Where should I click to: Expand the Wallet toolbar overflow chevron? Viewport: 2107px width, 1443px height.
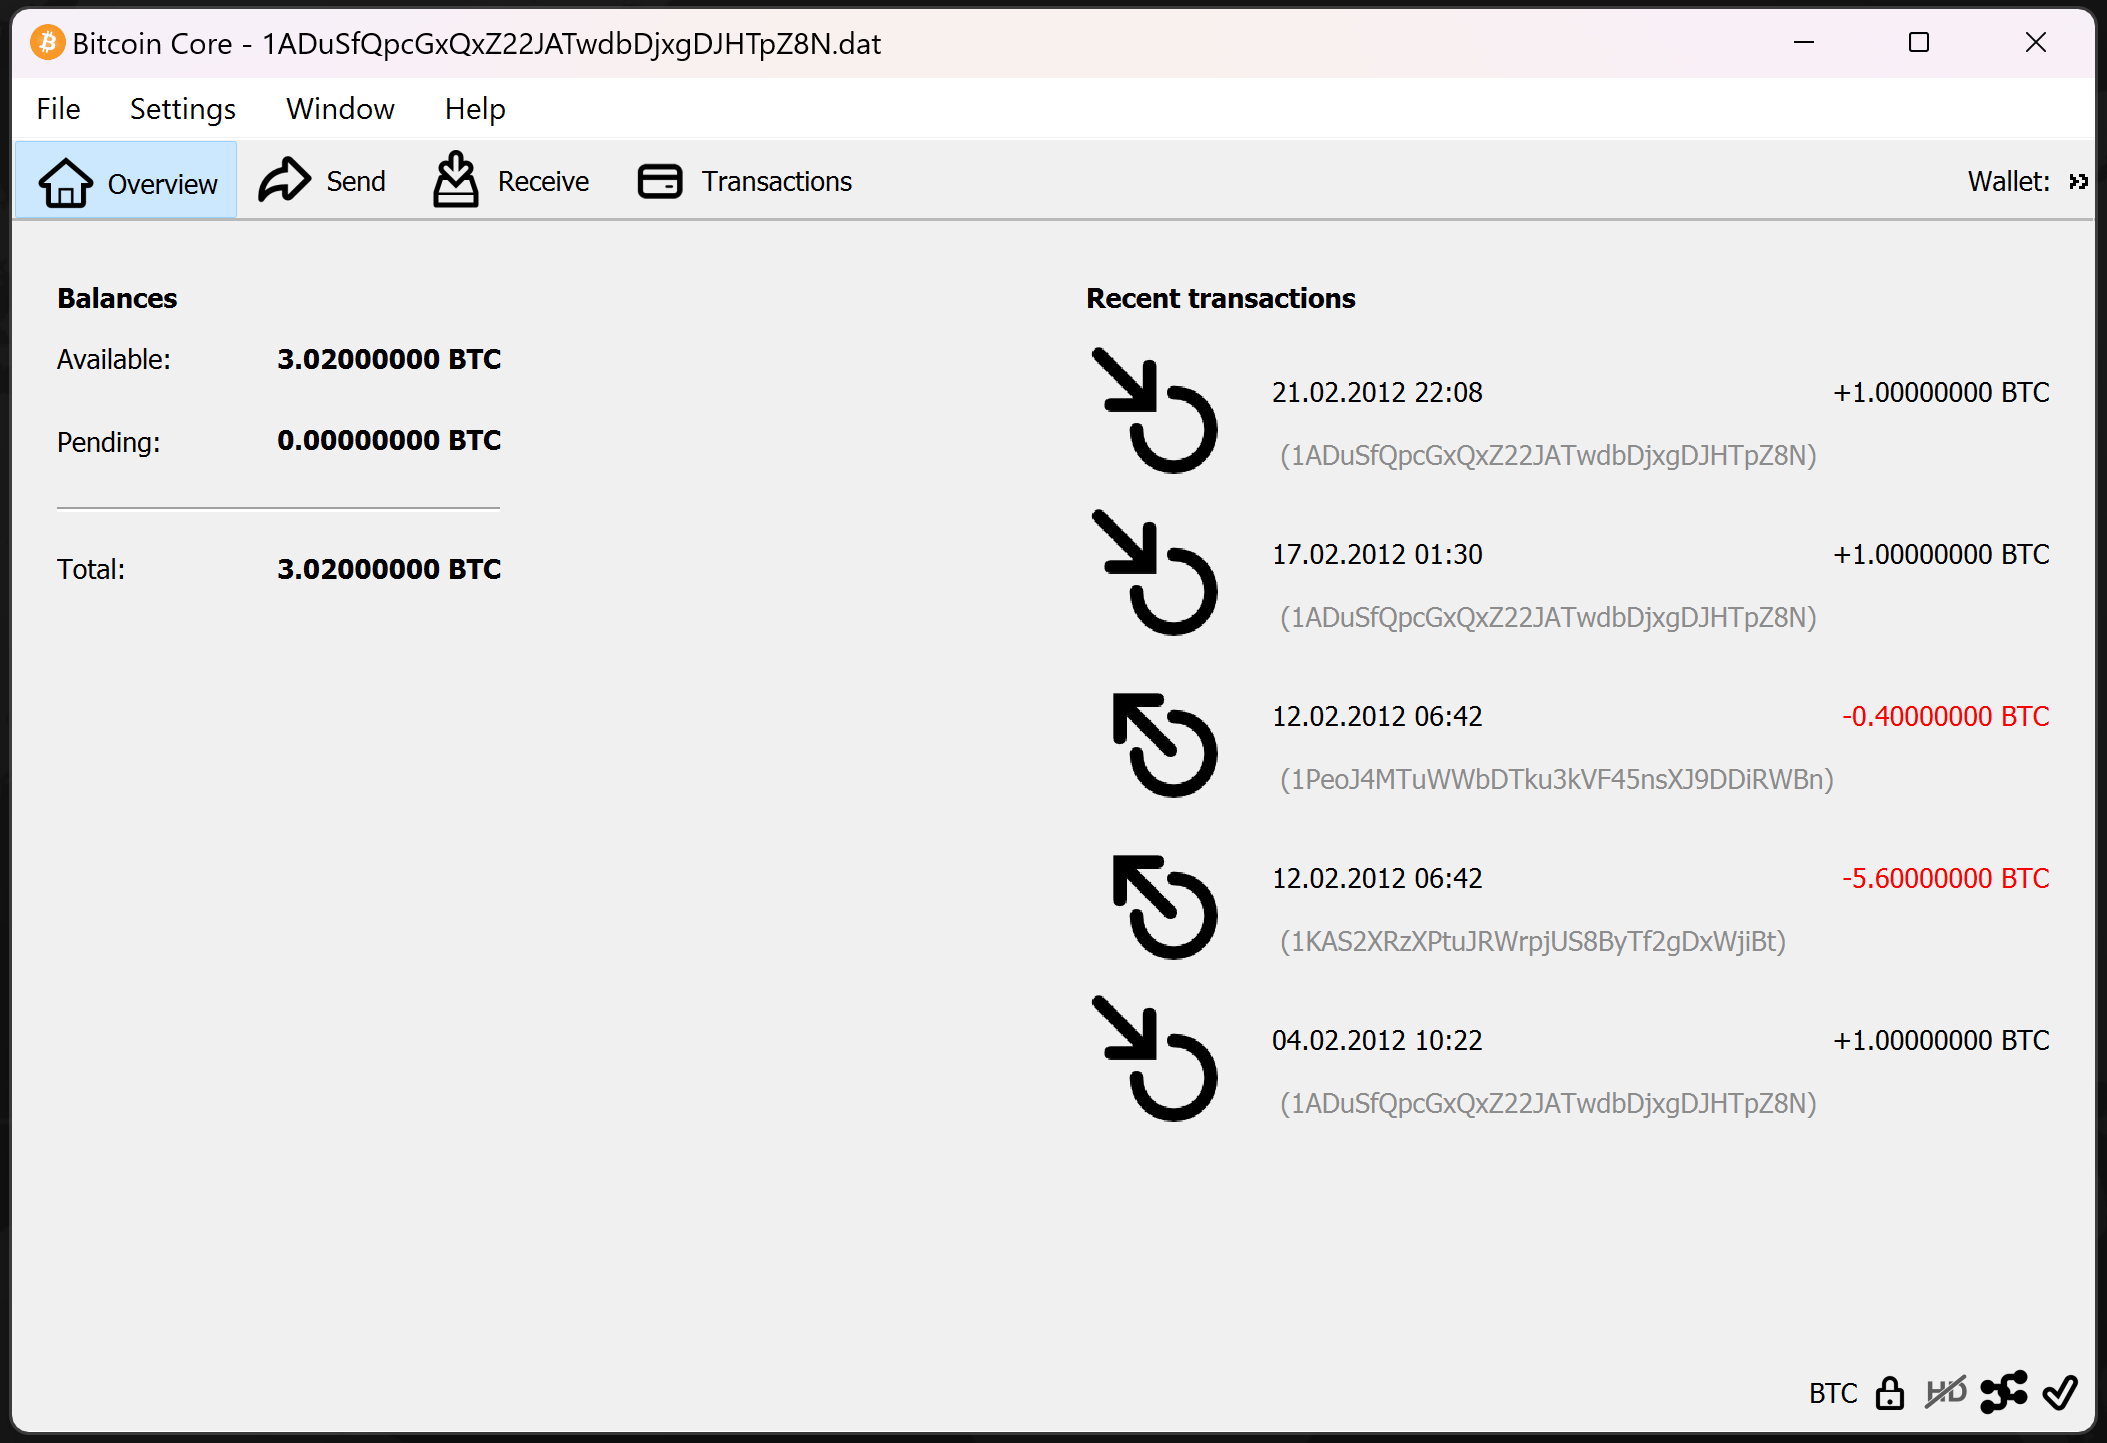coord(2078,182)
